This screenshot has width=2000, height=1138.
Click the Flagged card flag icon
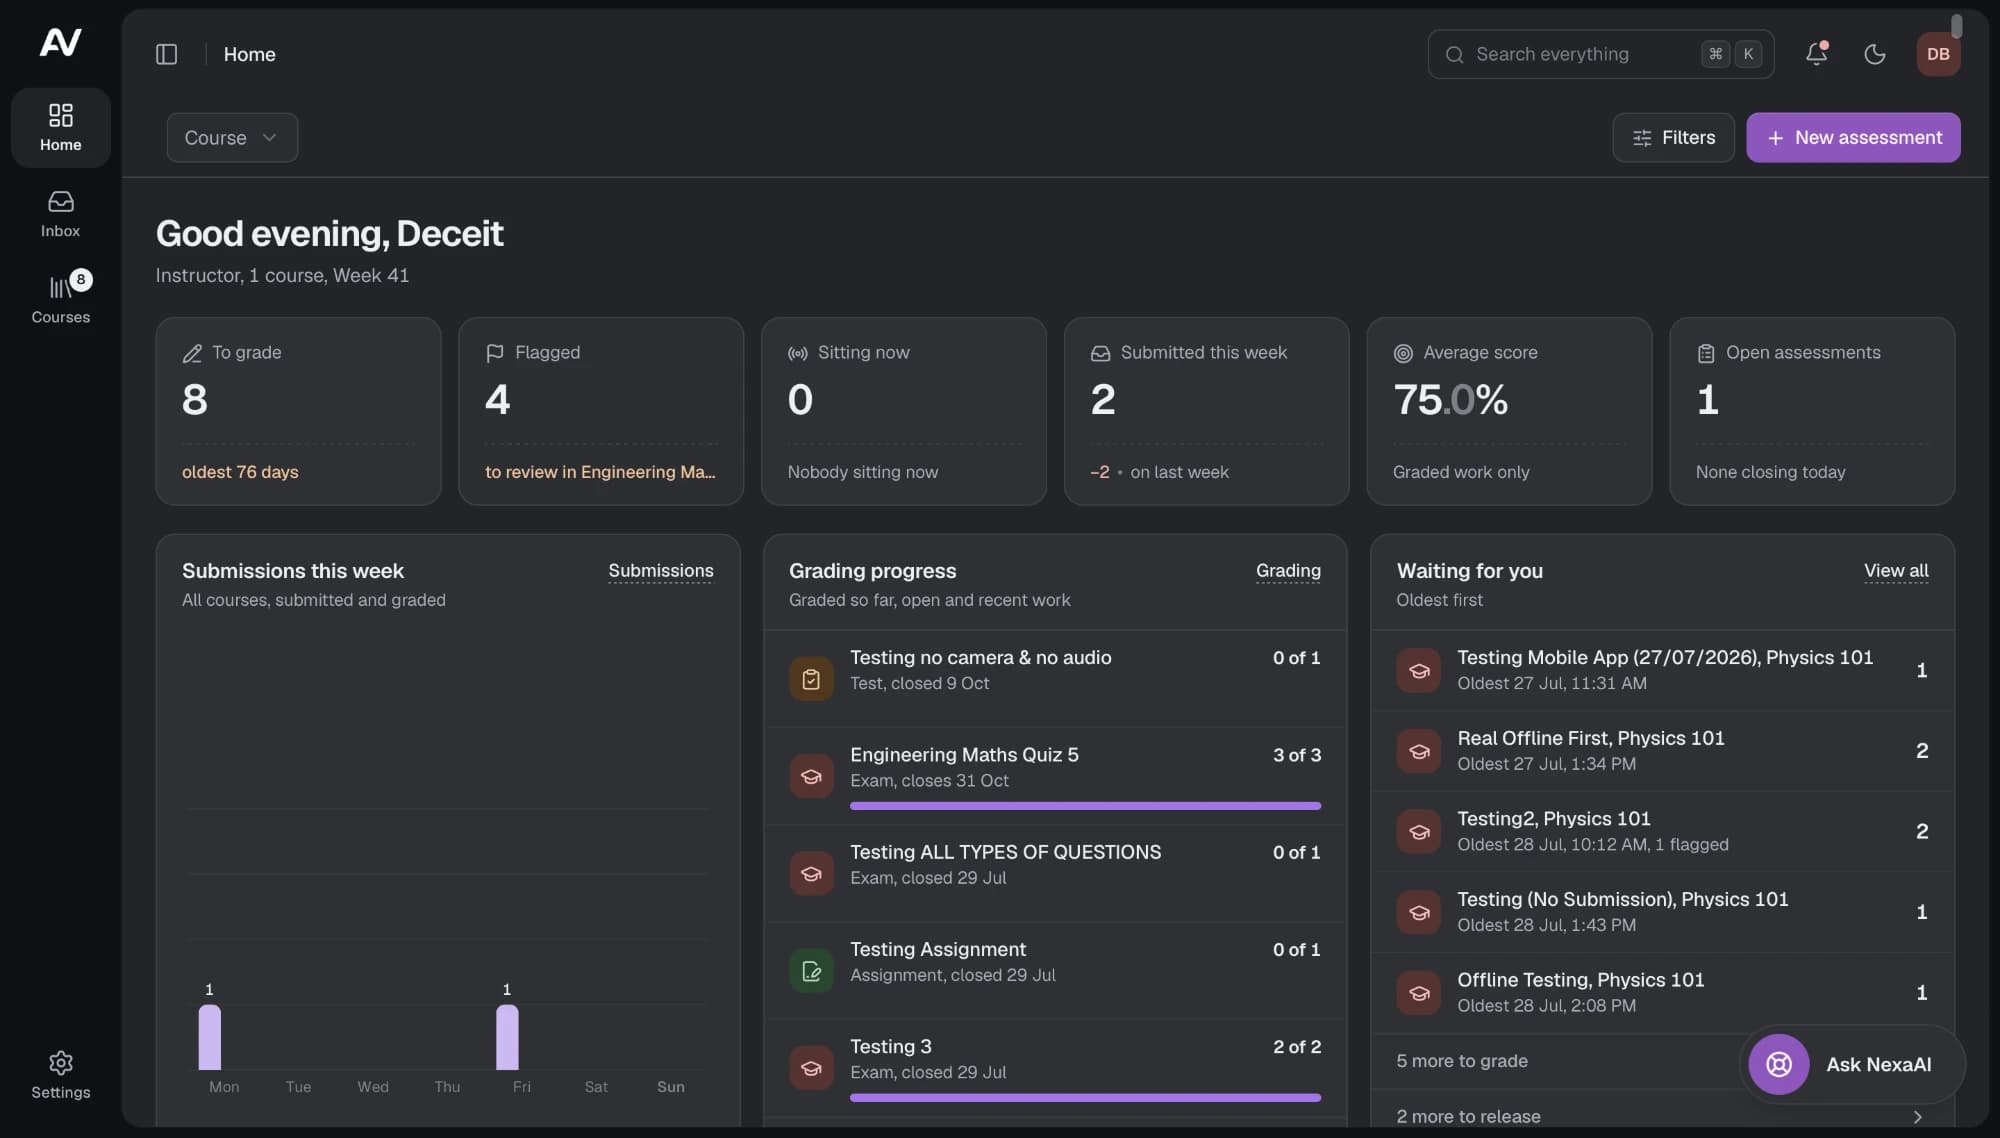494,353
